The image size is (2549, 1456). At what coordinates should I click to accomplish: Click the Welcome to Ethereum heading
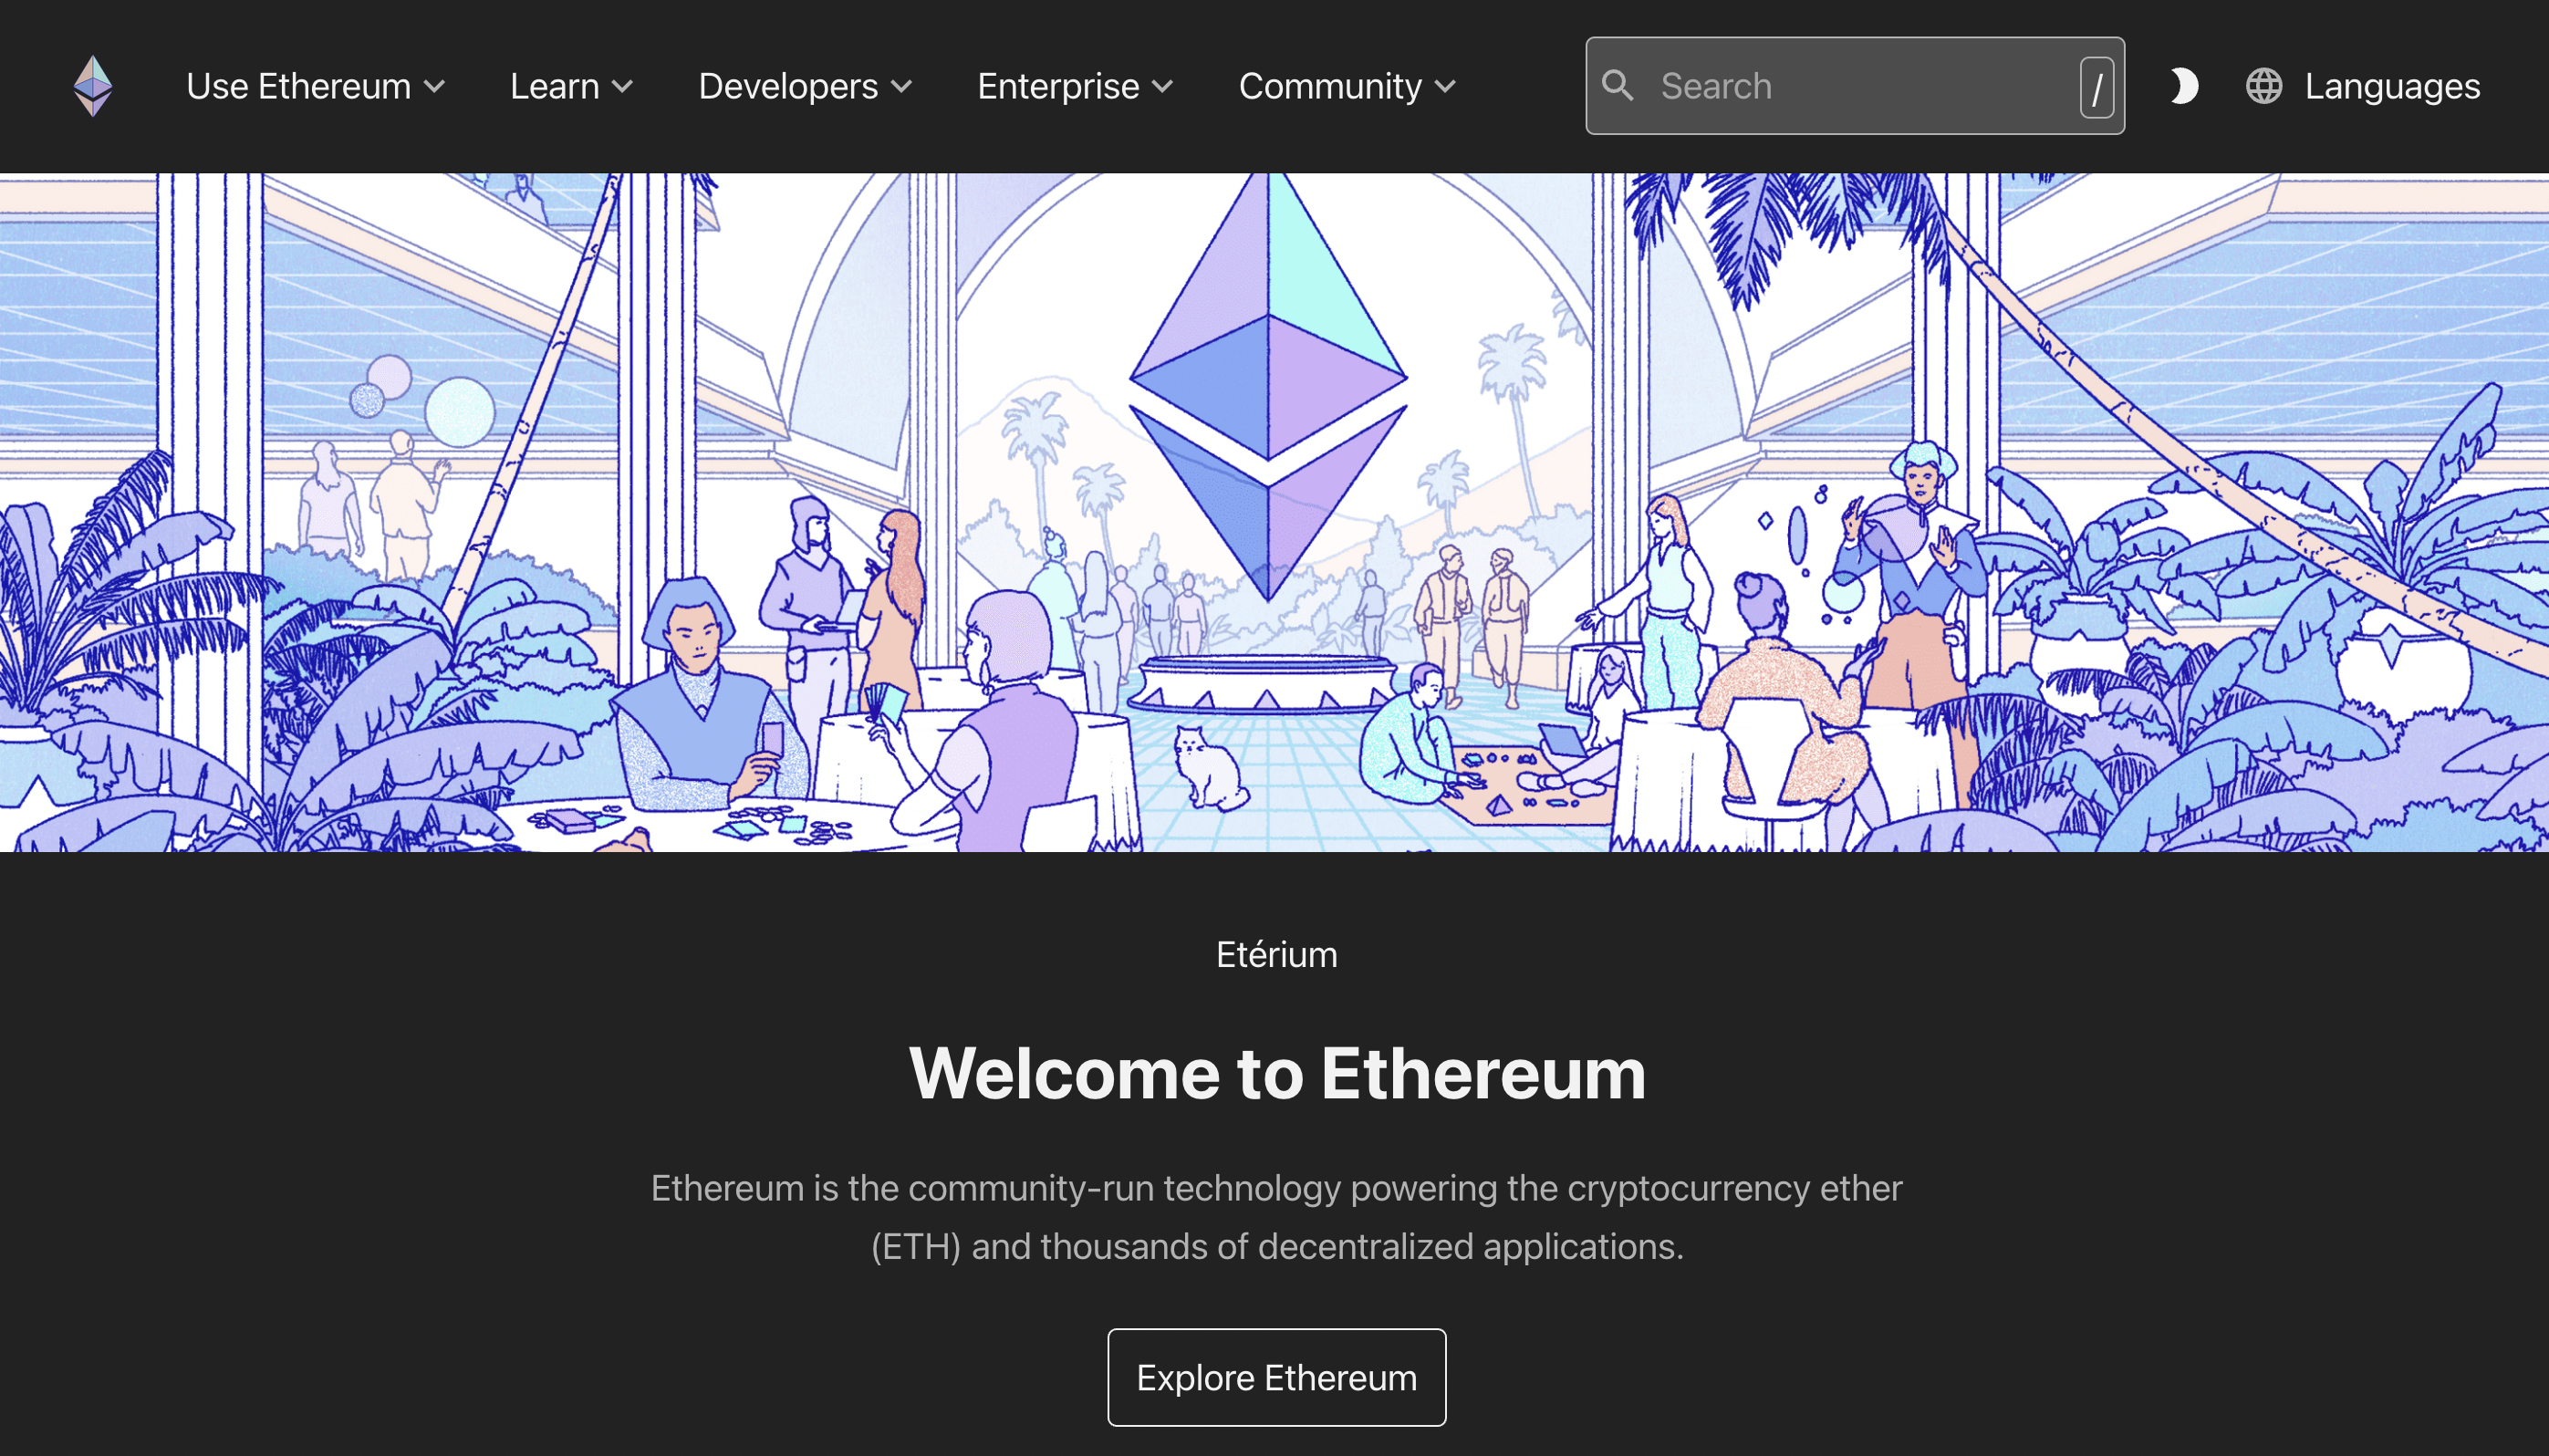coord(1277,1073)
